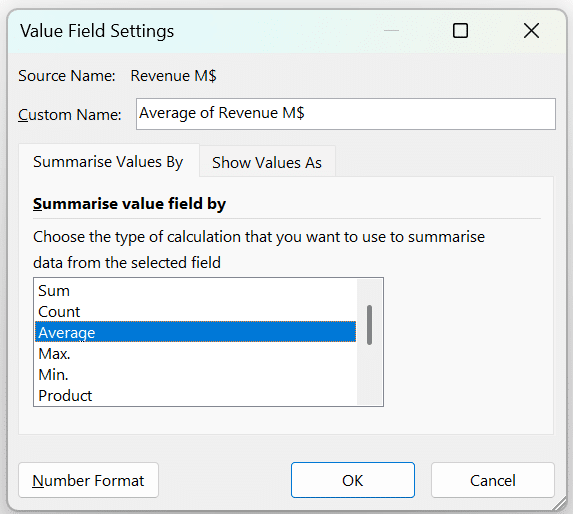Confirm settings with the OK button

pos(353,480)
